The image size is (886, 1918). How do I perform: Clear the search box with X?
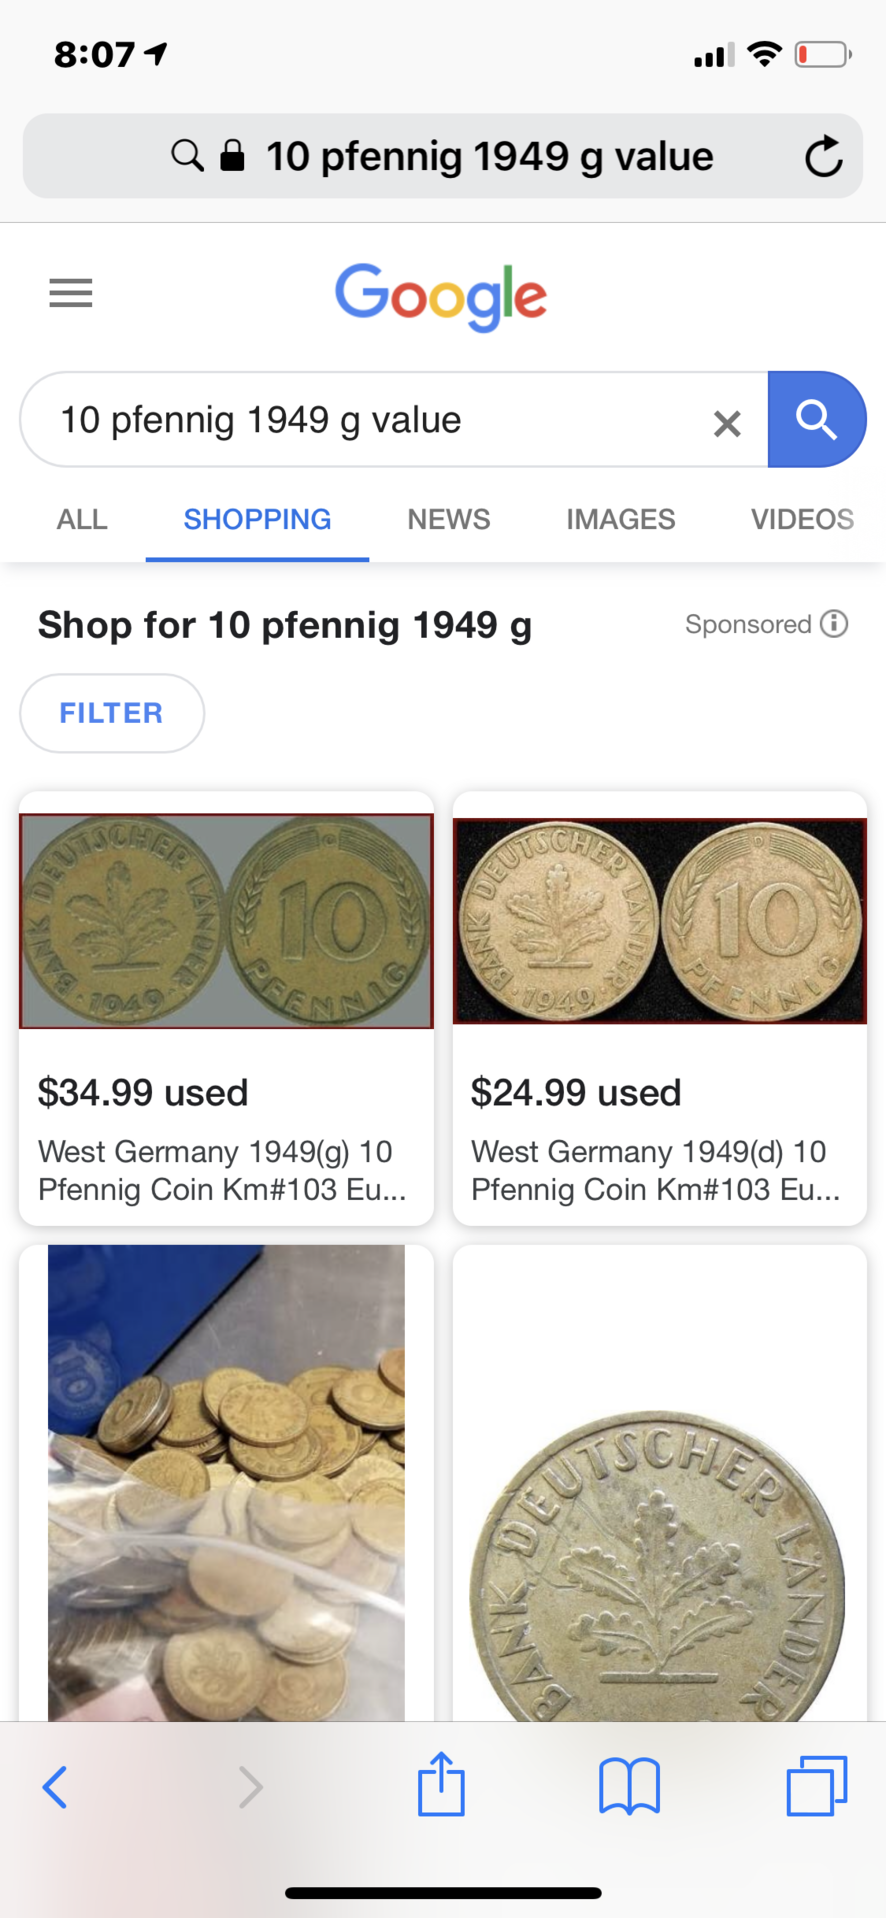tap(727, 423)
